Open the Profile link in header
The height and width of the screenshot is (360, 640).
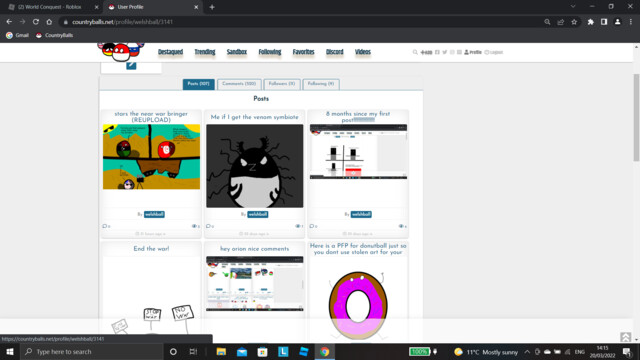(x=473, y=52)
